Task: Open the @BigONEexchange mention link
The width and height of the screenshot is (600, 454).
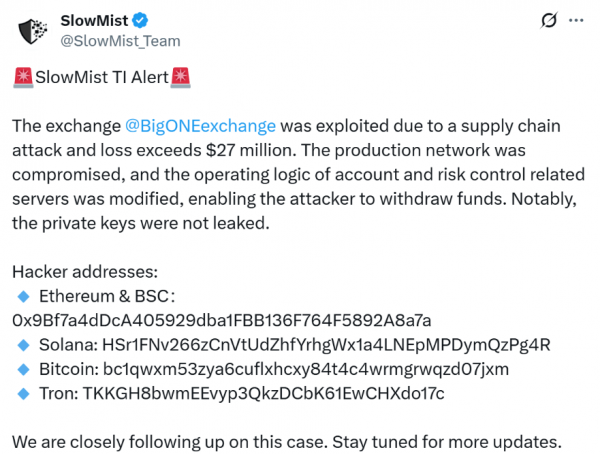Action: tap(200, 126)
